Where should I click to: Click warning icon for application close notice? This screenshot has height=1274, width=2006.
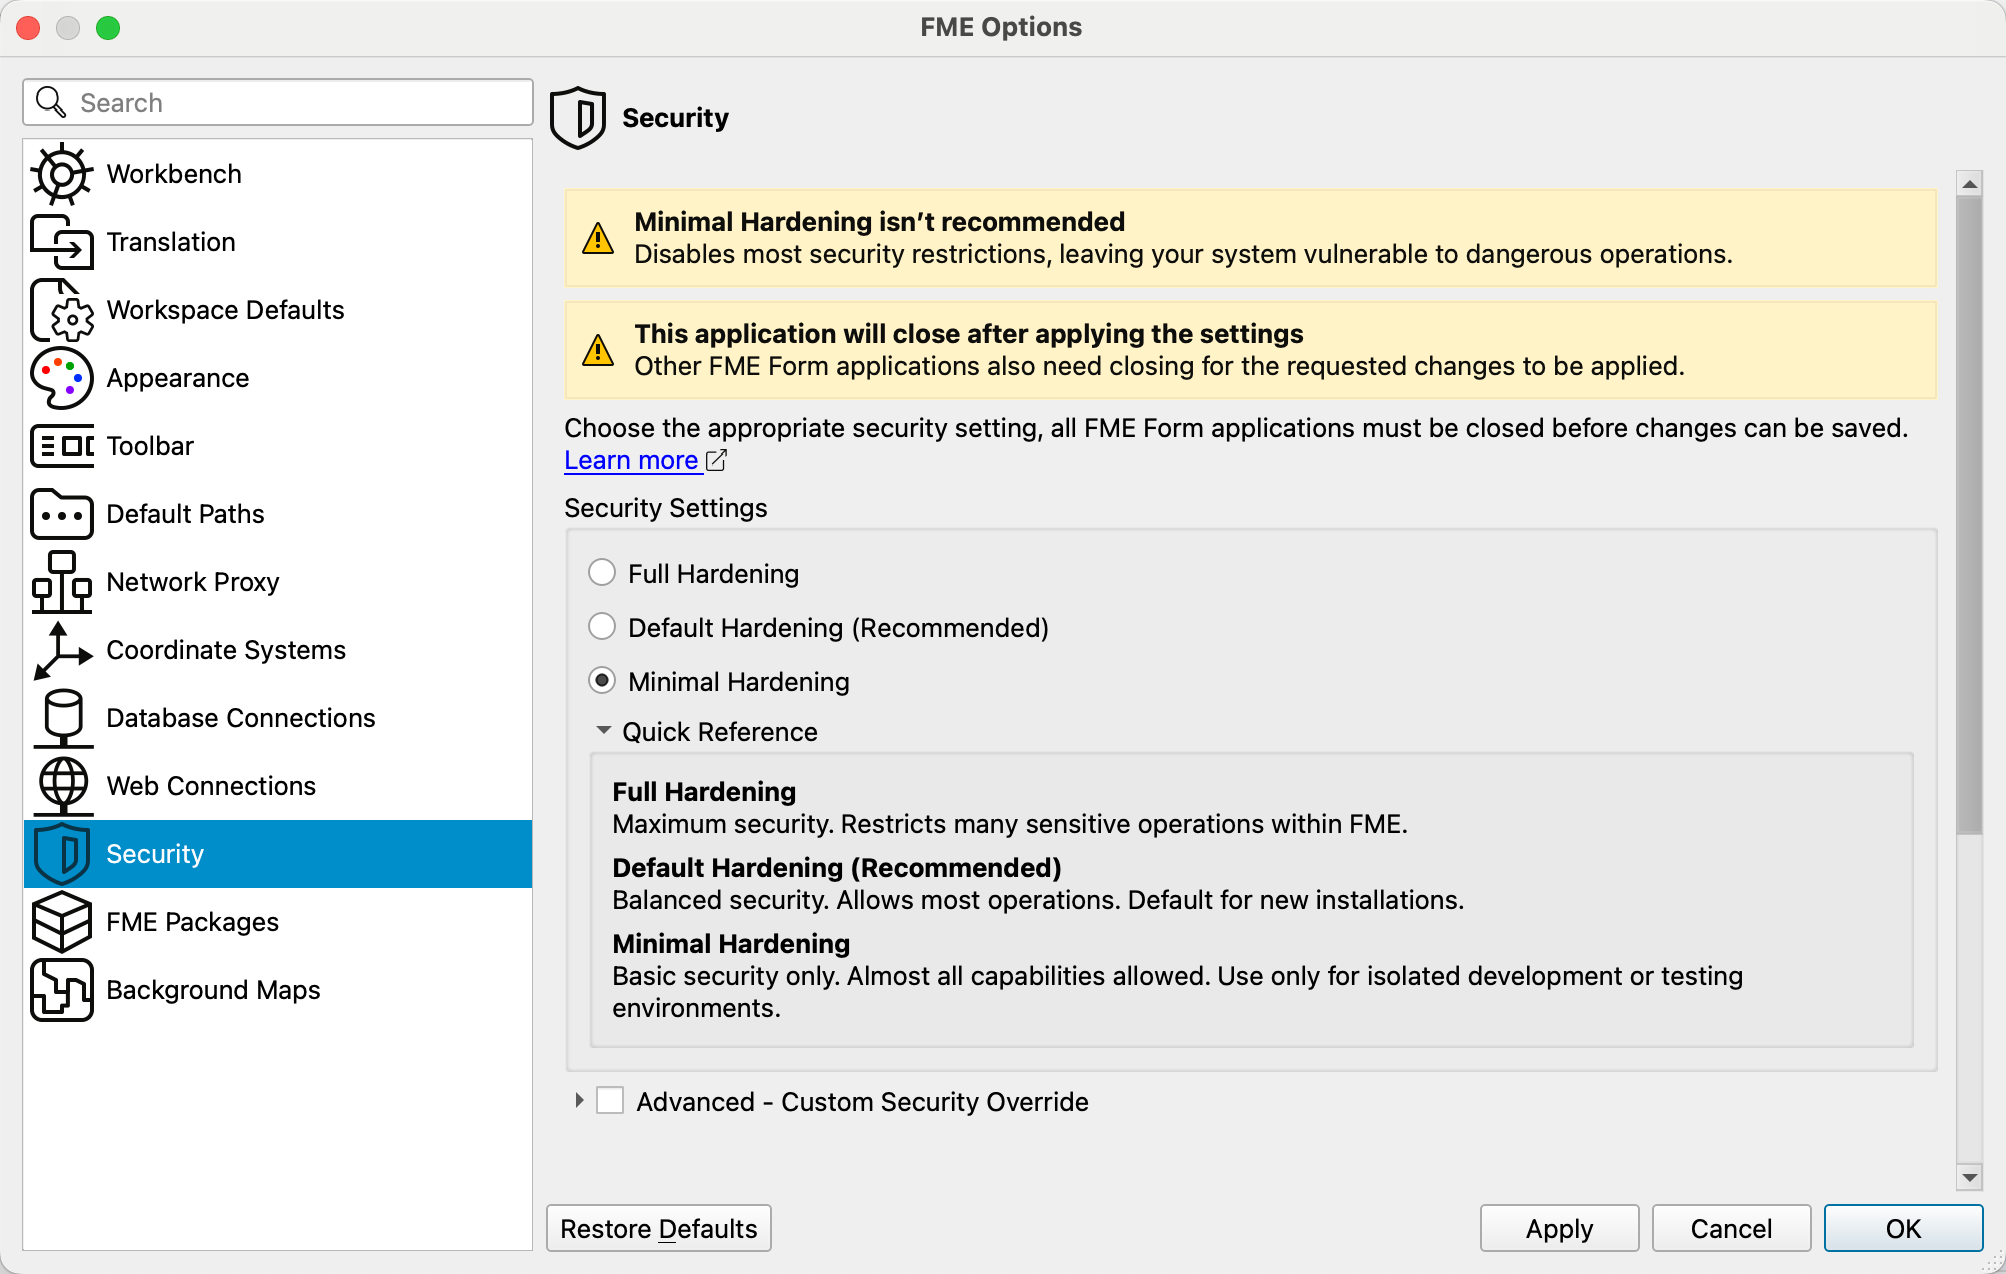pyautogui.click(x=598, y=351)
